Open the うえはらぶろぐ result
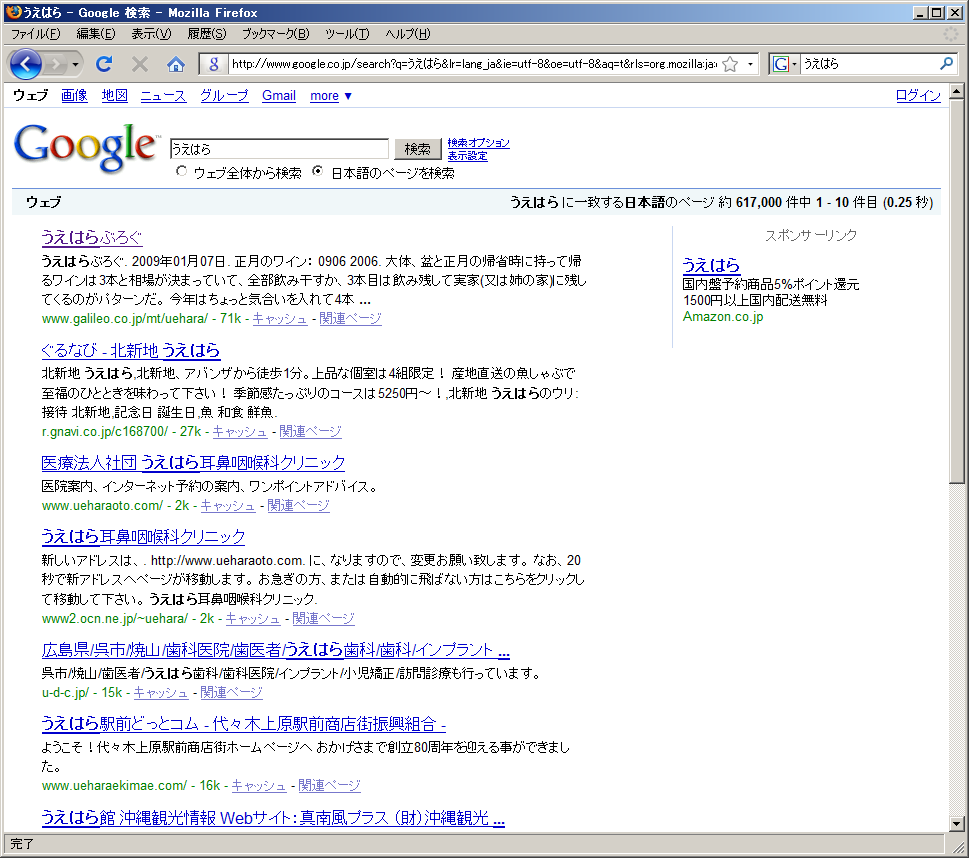Image resolution: width=969 pixels, height=858 pixels. coord(91,237)
